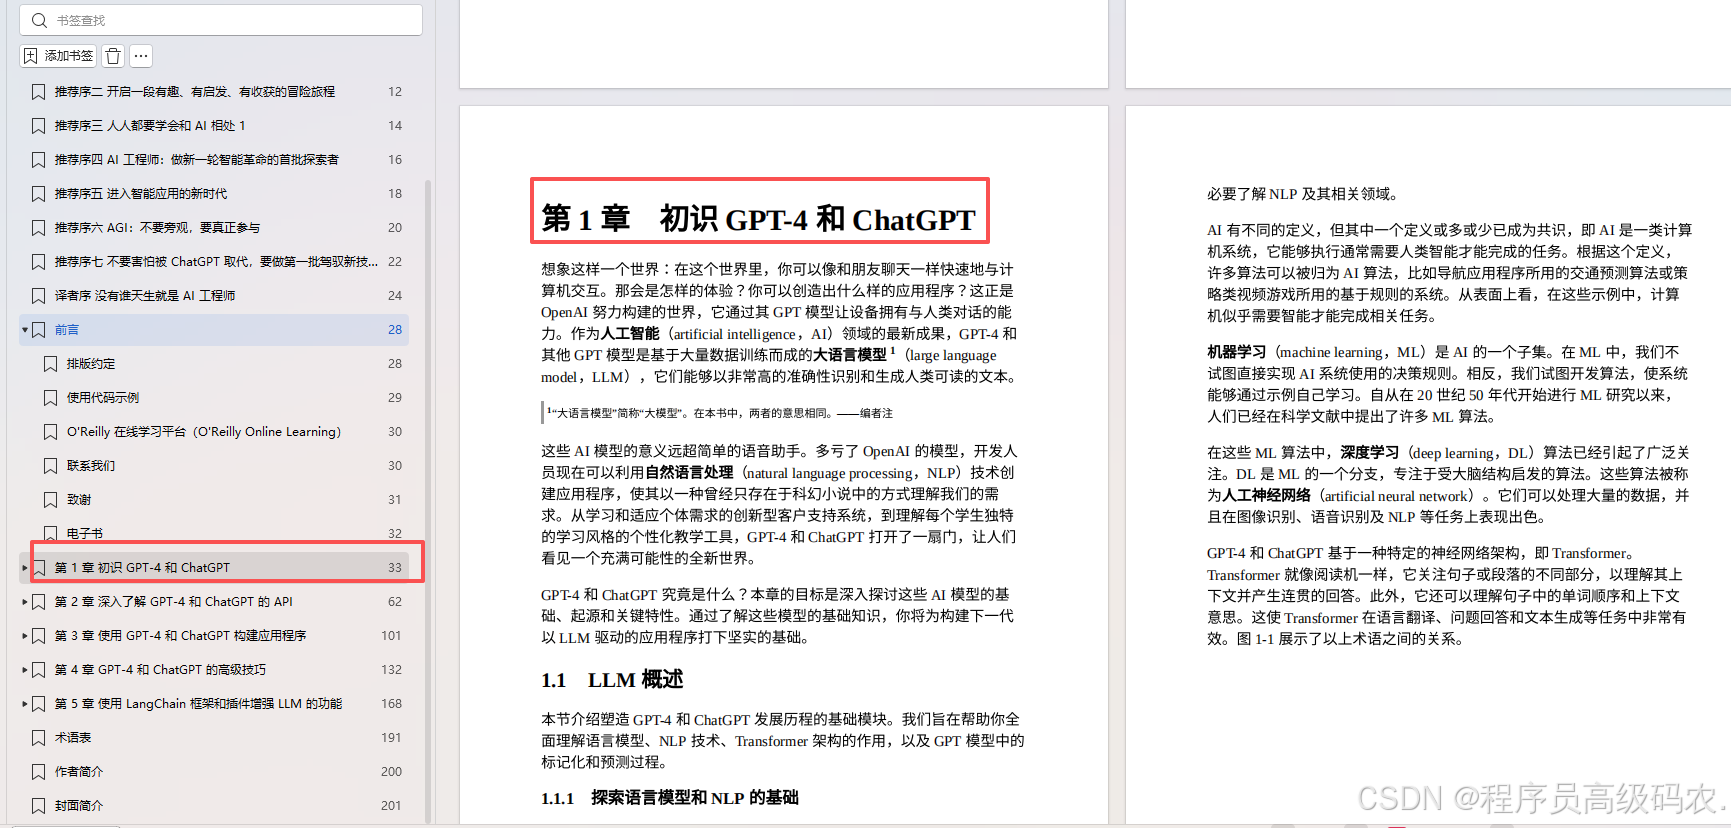Go to 封面简介 bookmark
This screenshot has height=828, width=1731.
pyautogui.click(x=78, y=806)
